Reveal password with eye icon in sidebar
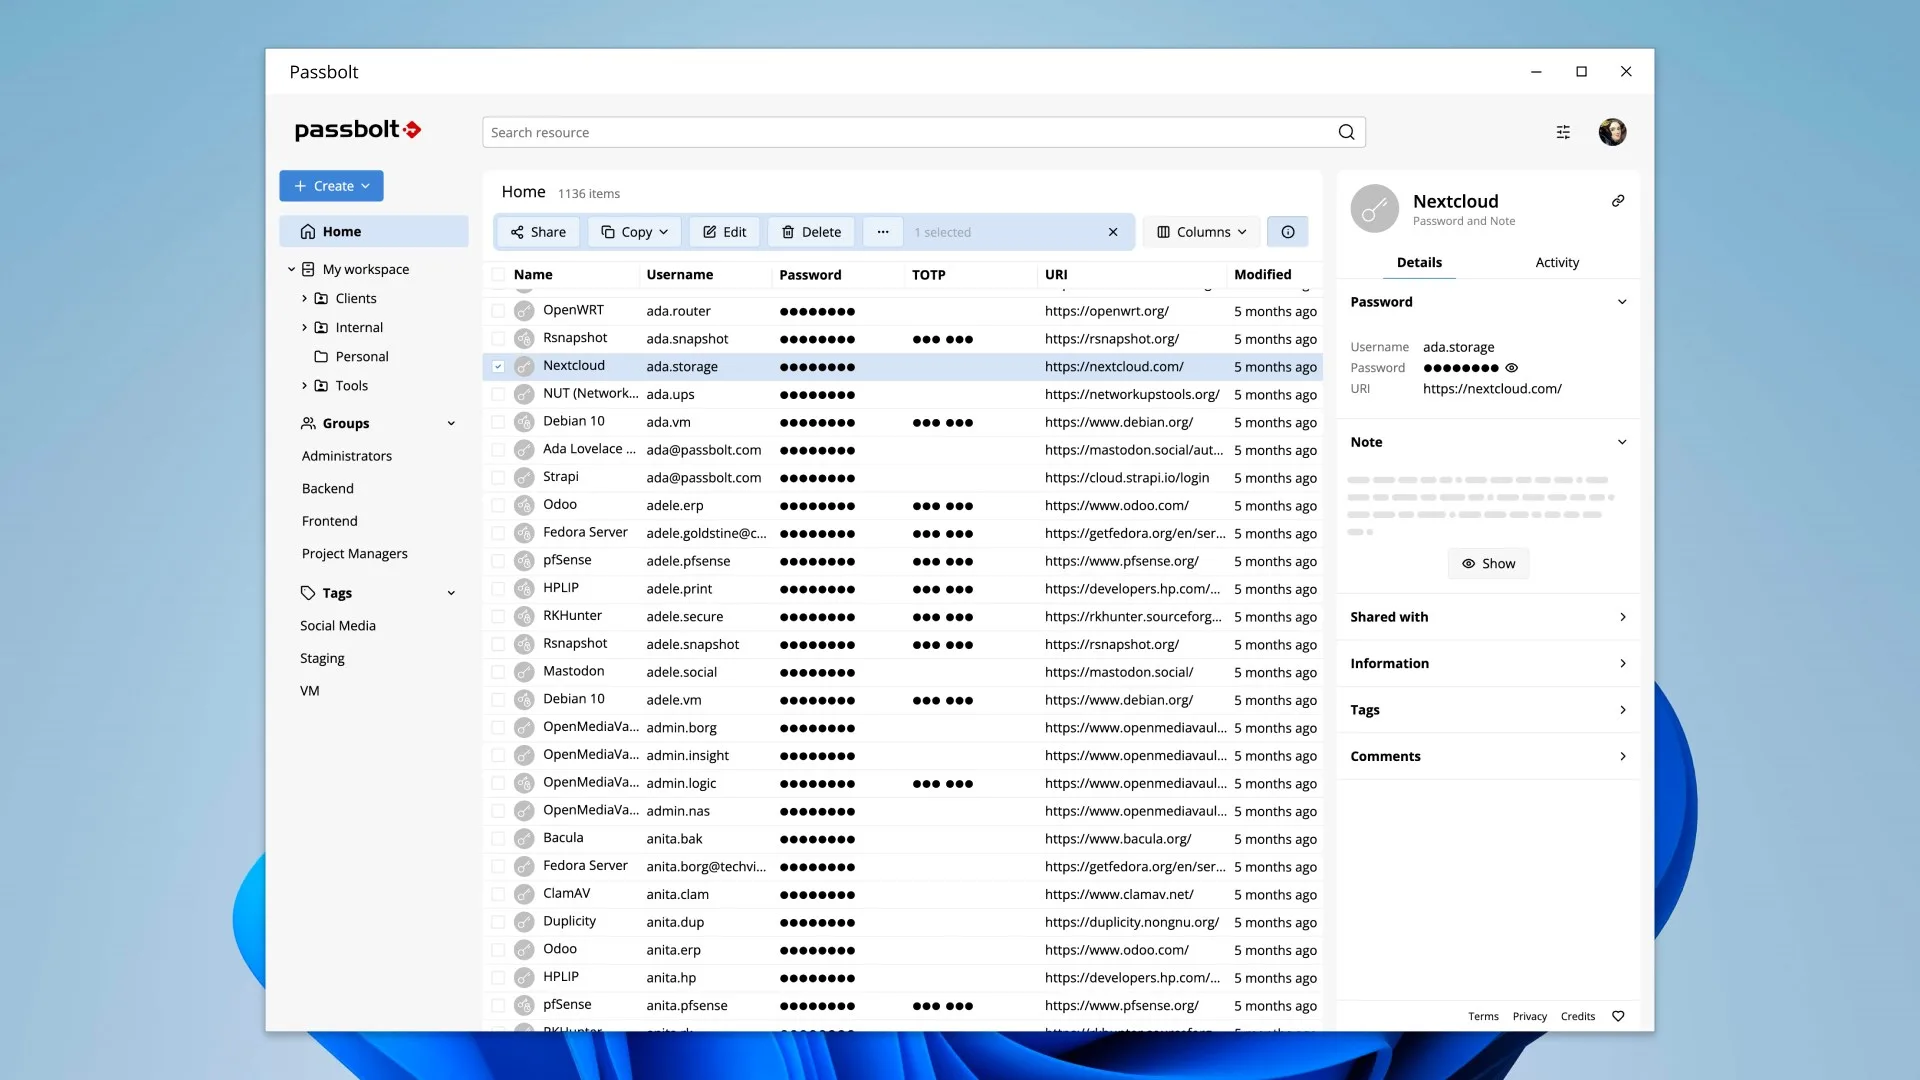This screenshot has height=1080, width=1920. pos(1512,368)
